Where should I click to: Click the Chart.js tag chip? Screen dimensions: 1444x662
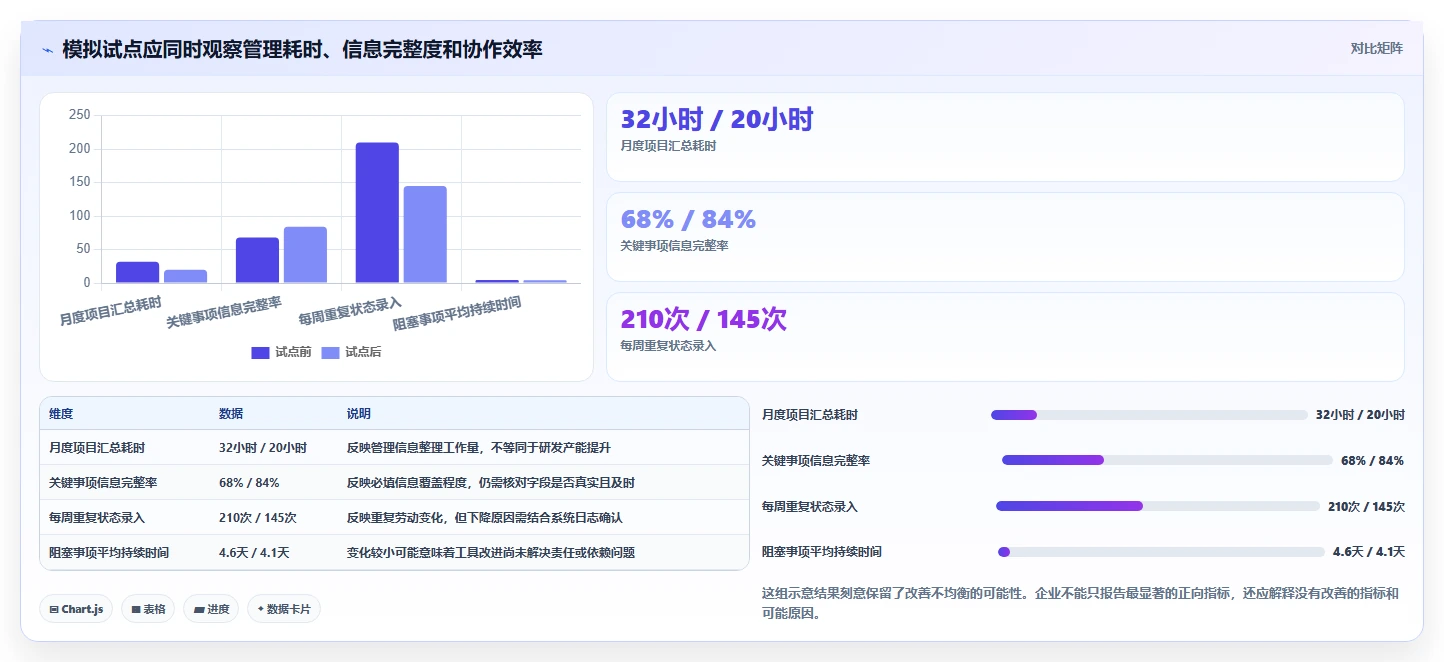click(x=76, y=609)
